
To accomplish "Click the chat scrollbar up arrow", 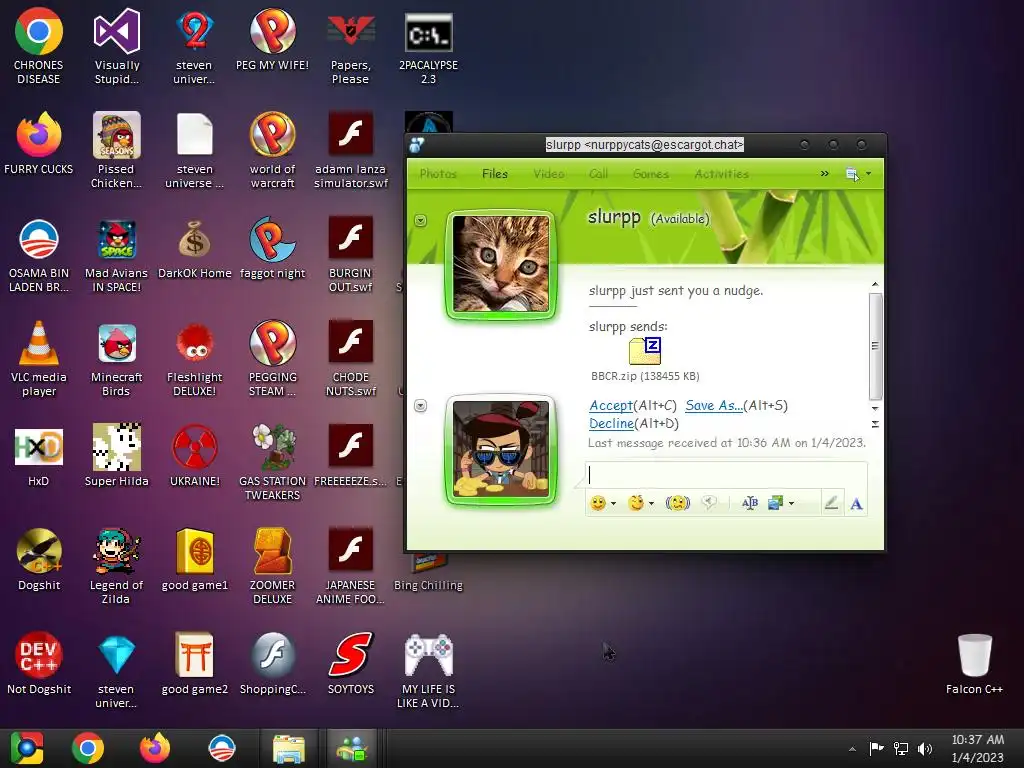I will (875, 285).
